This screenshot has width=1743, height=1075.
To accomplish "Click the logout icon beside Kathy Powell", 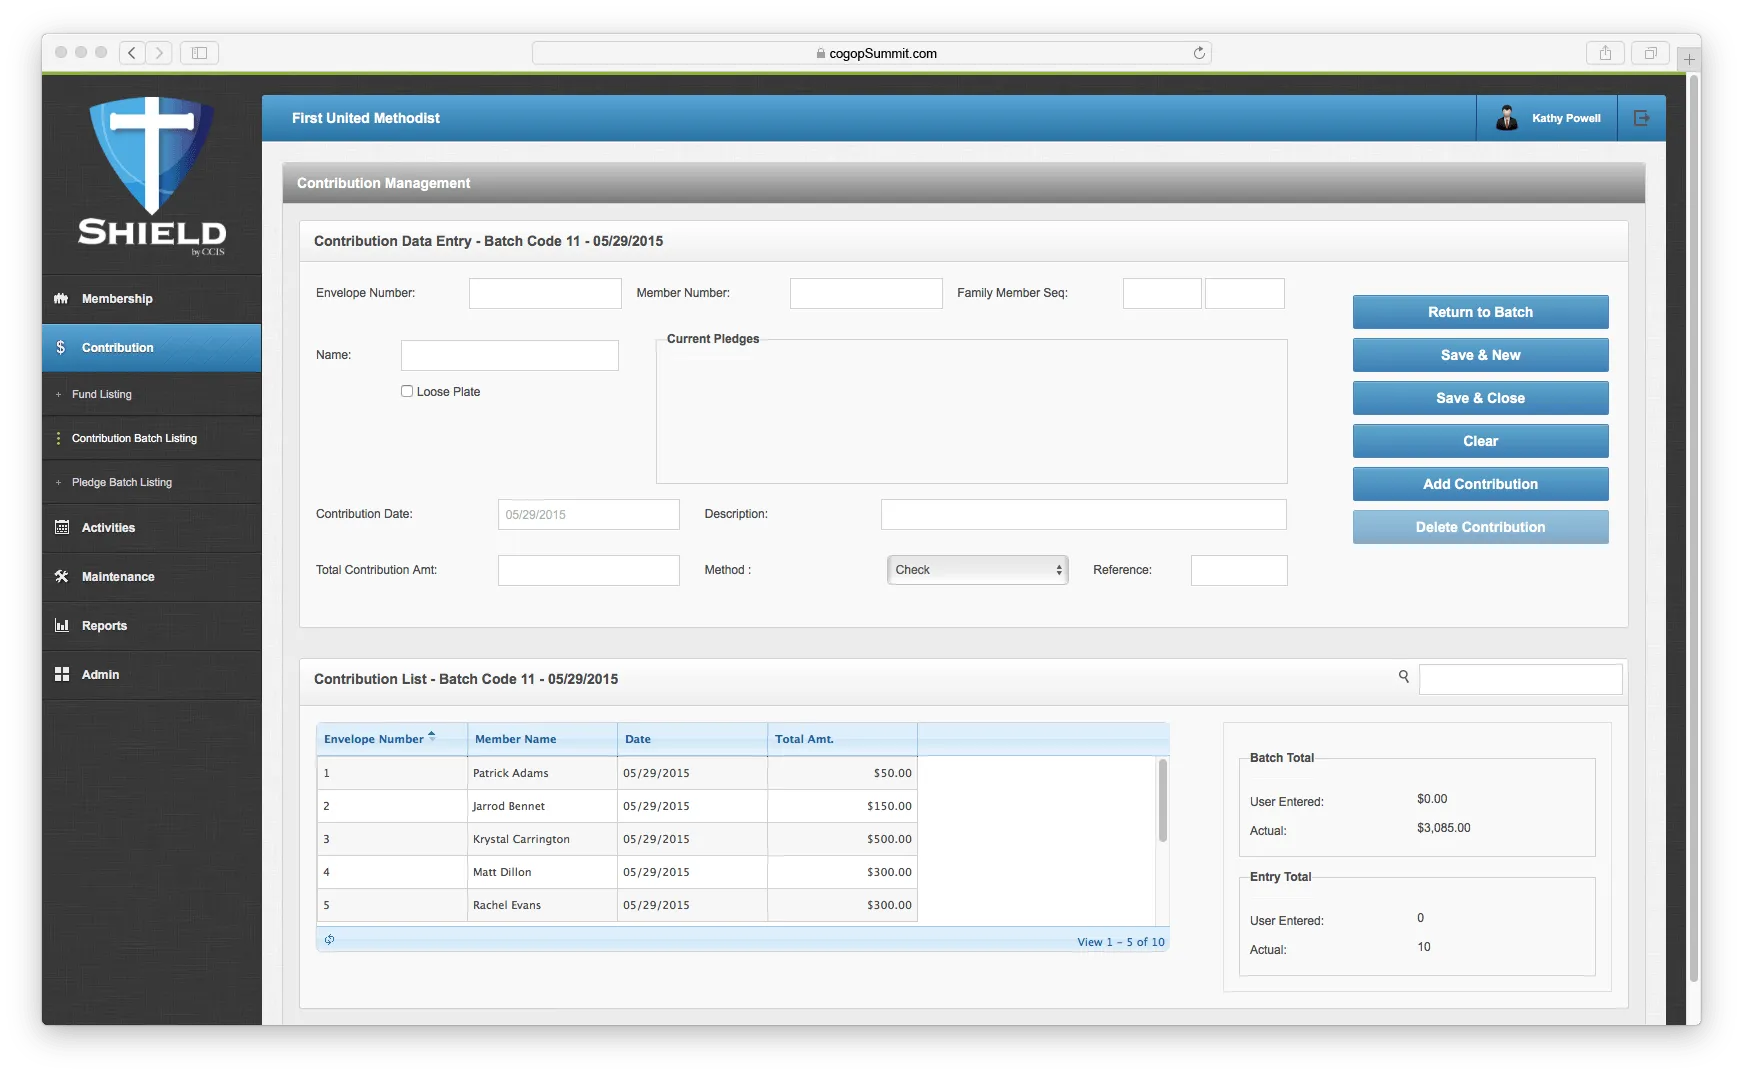I will pos(1641,118).
